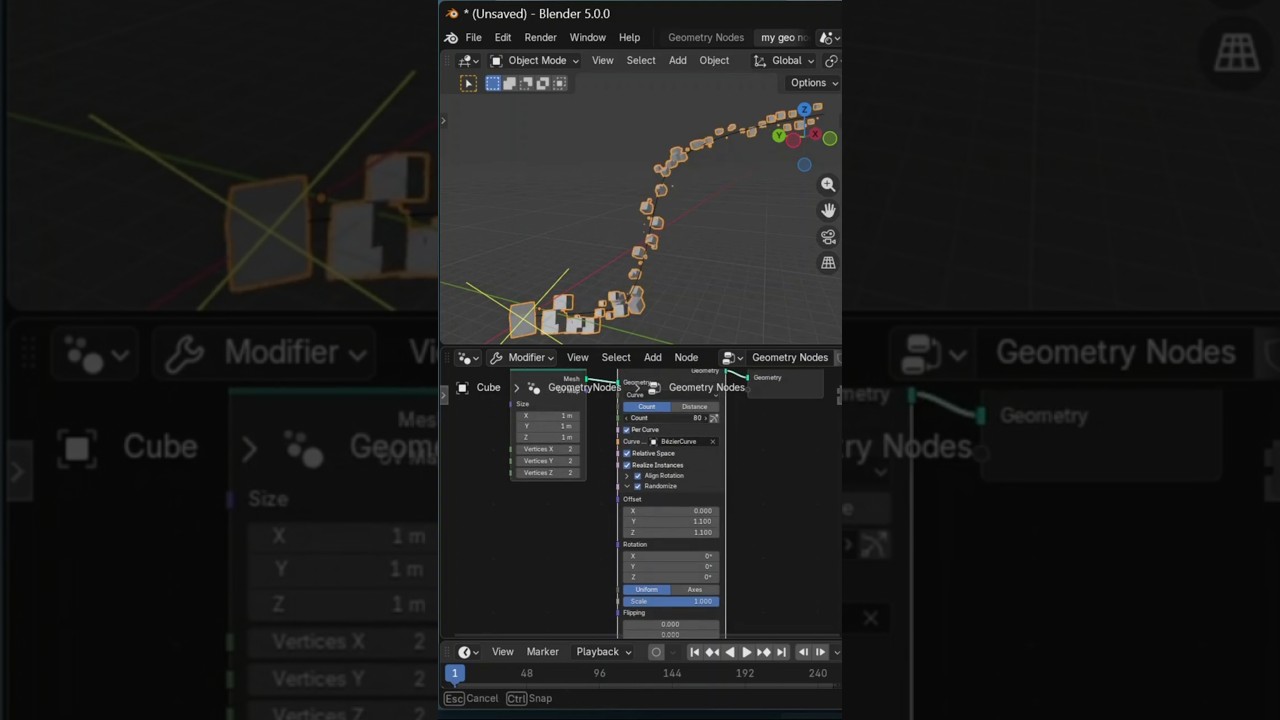Click the current frame marker 1

(454, 673)
